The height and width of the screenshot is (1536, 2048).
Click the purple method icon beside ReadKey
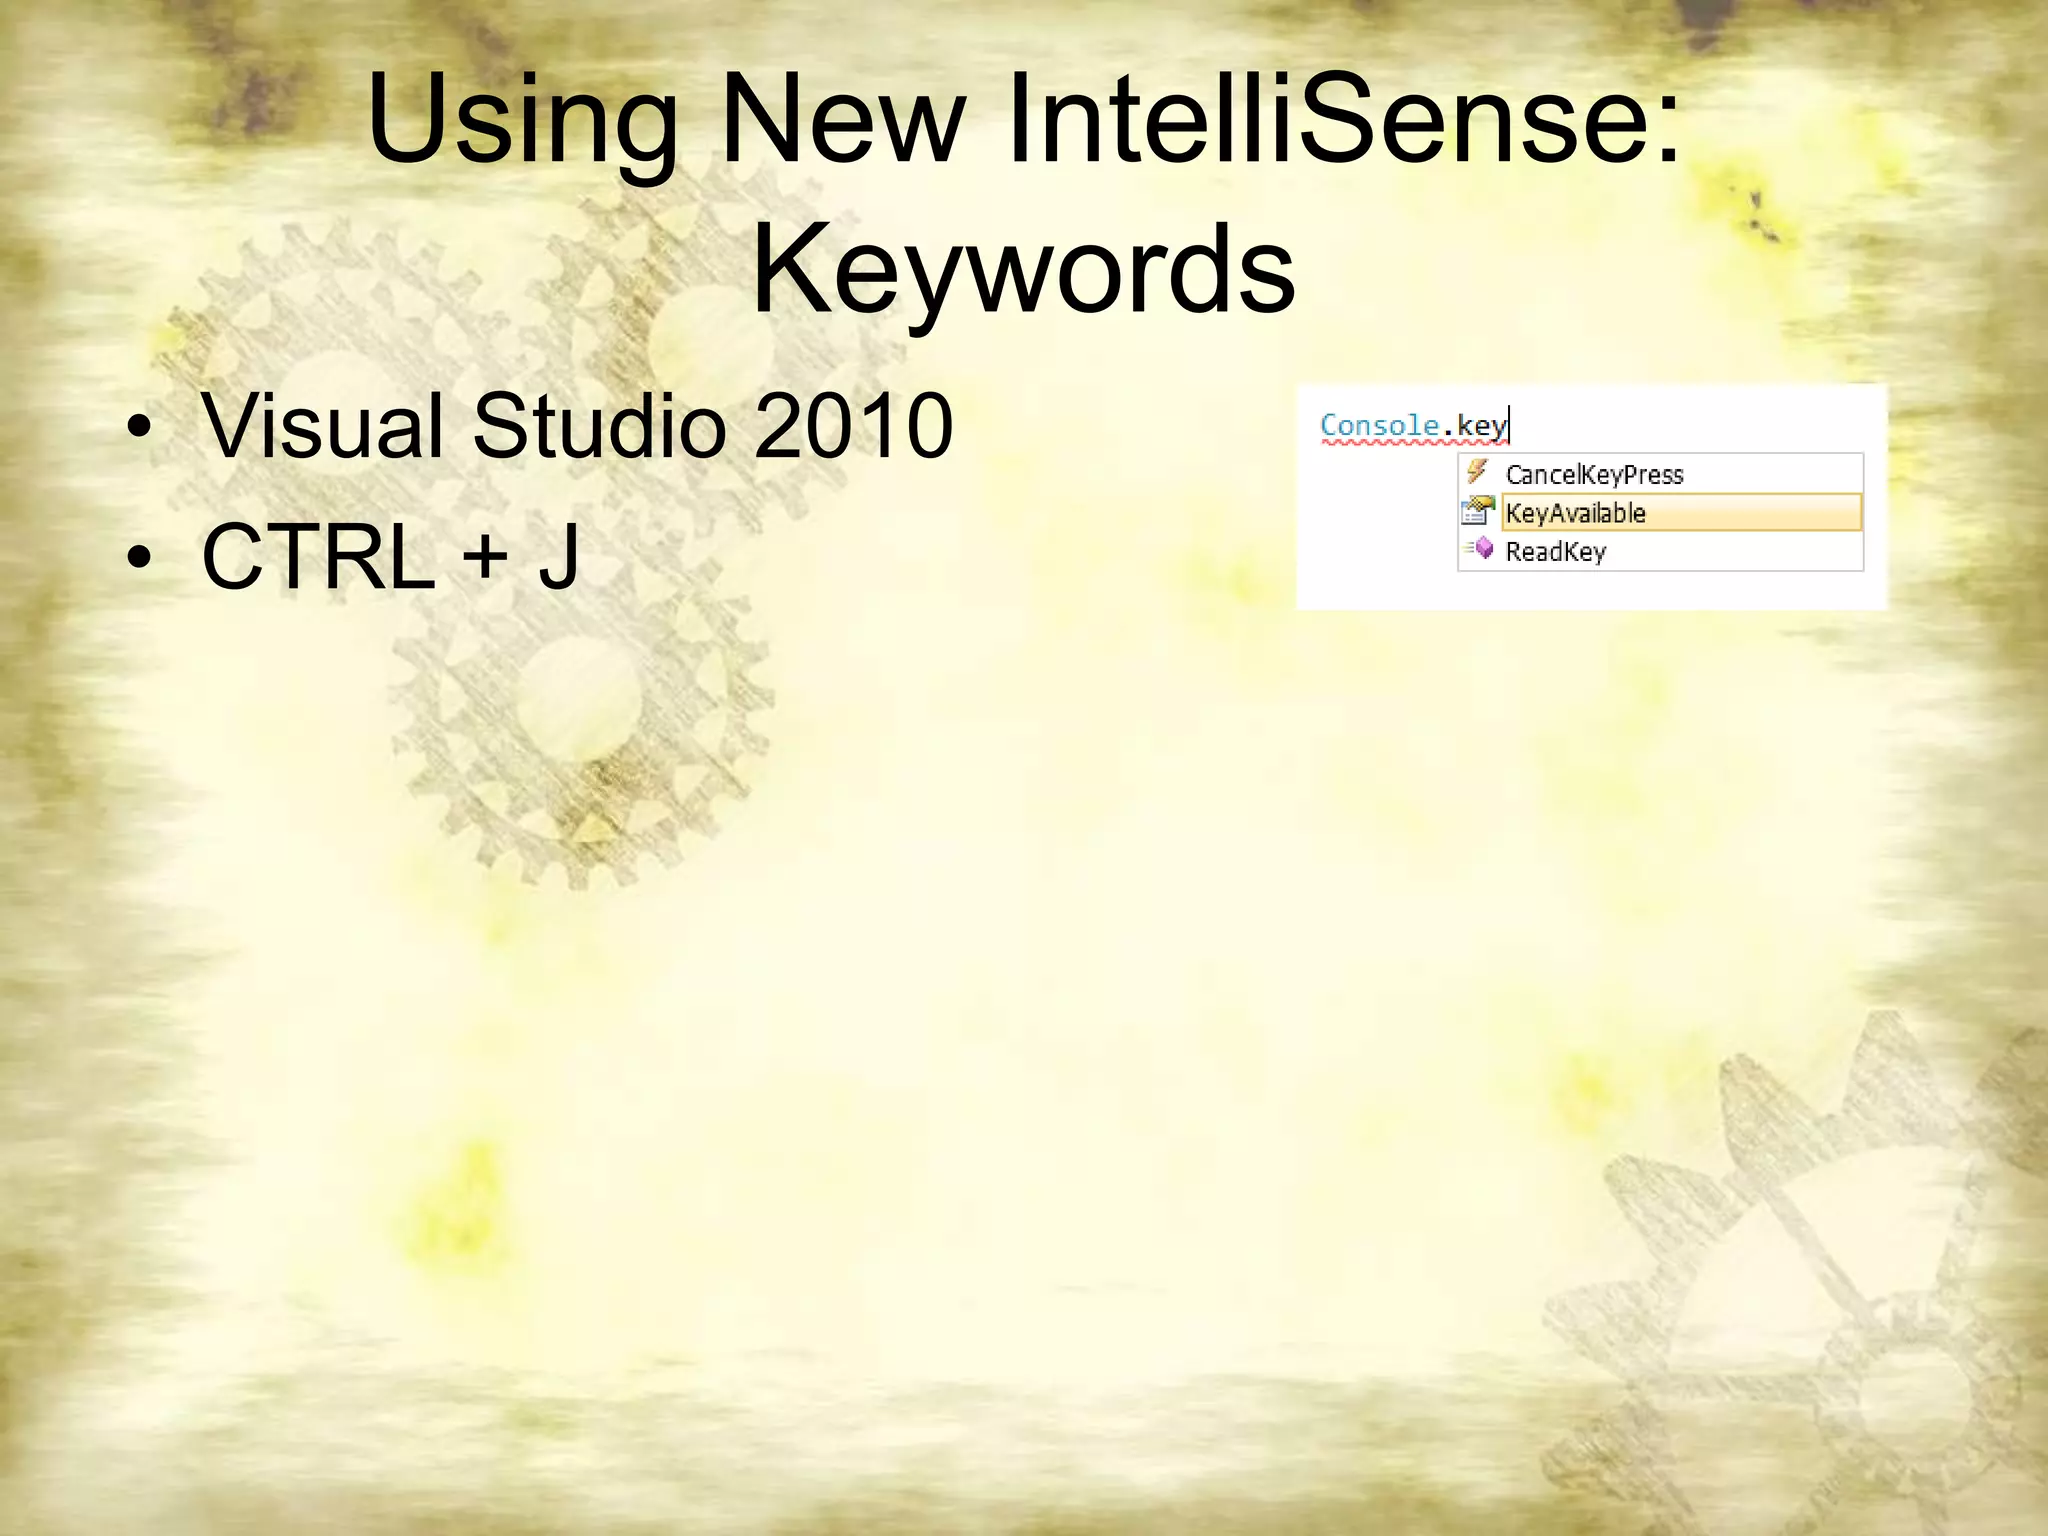(1480, 548)
